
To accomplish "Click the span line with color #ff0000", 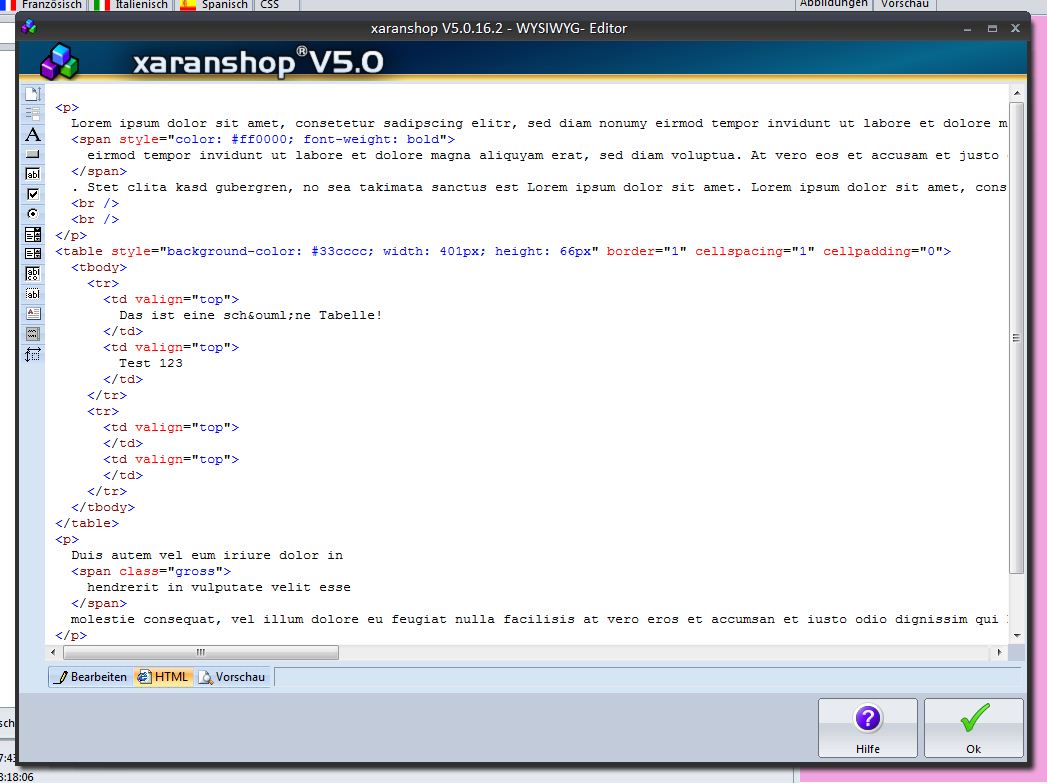I will [263, 139].
